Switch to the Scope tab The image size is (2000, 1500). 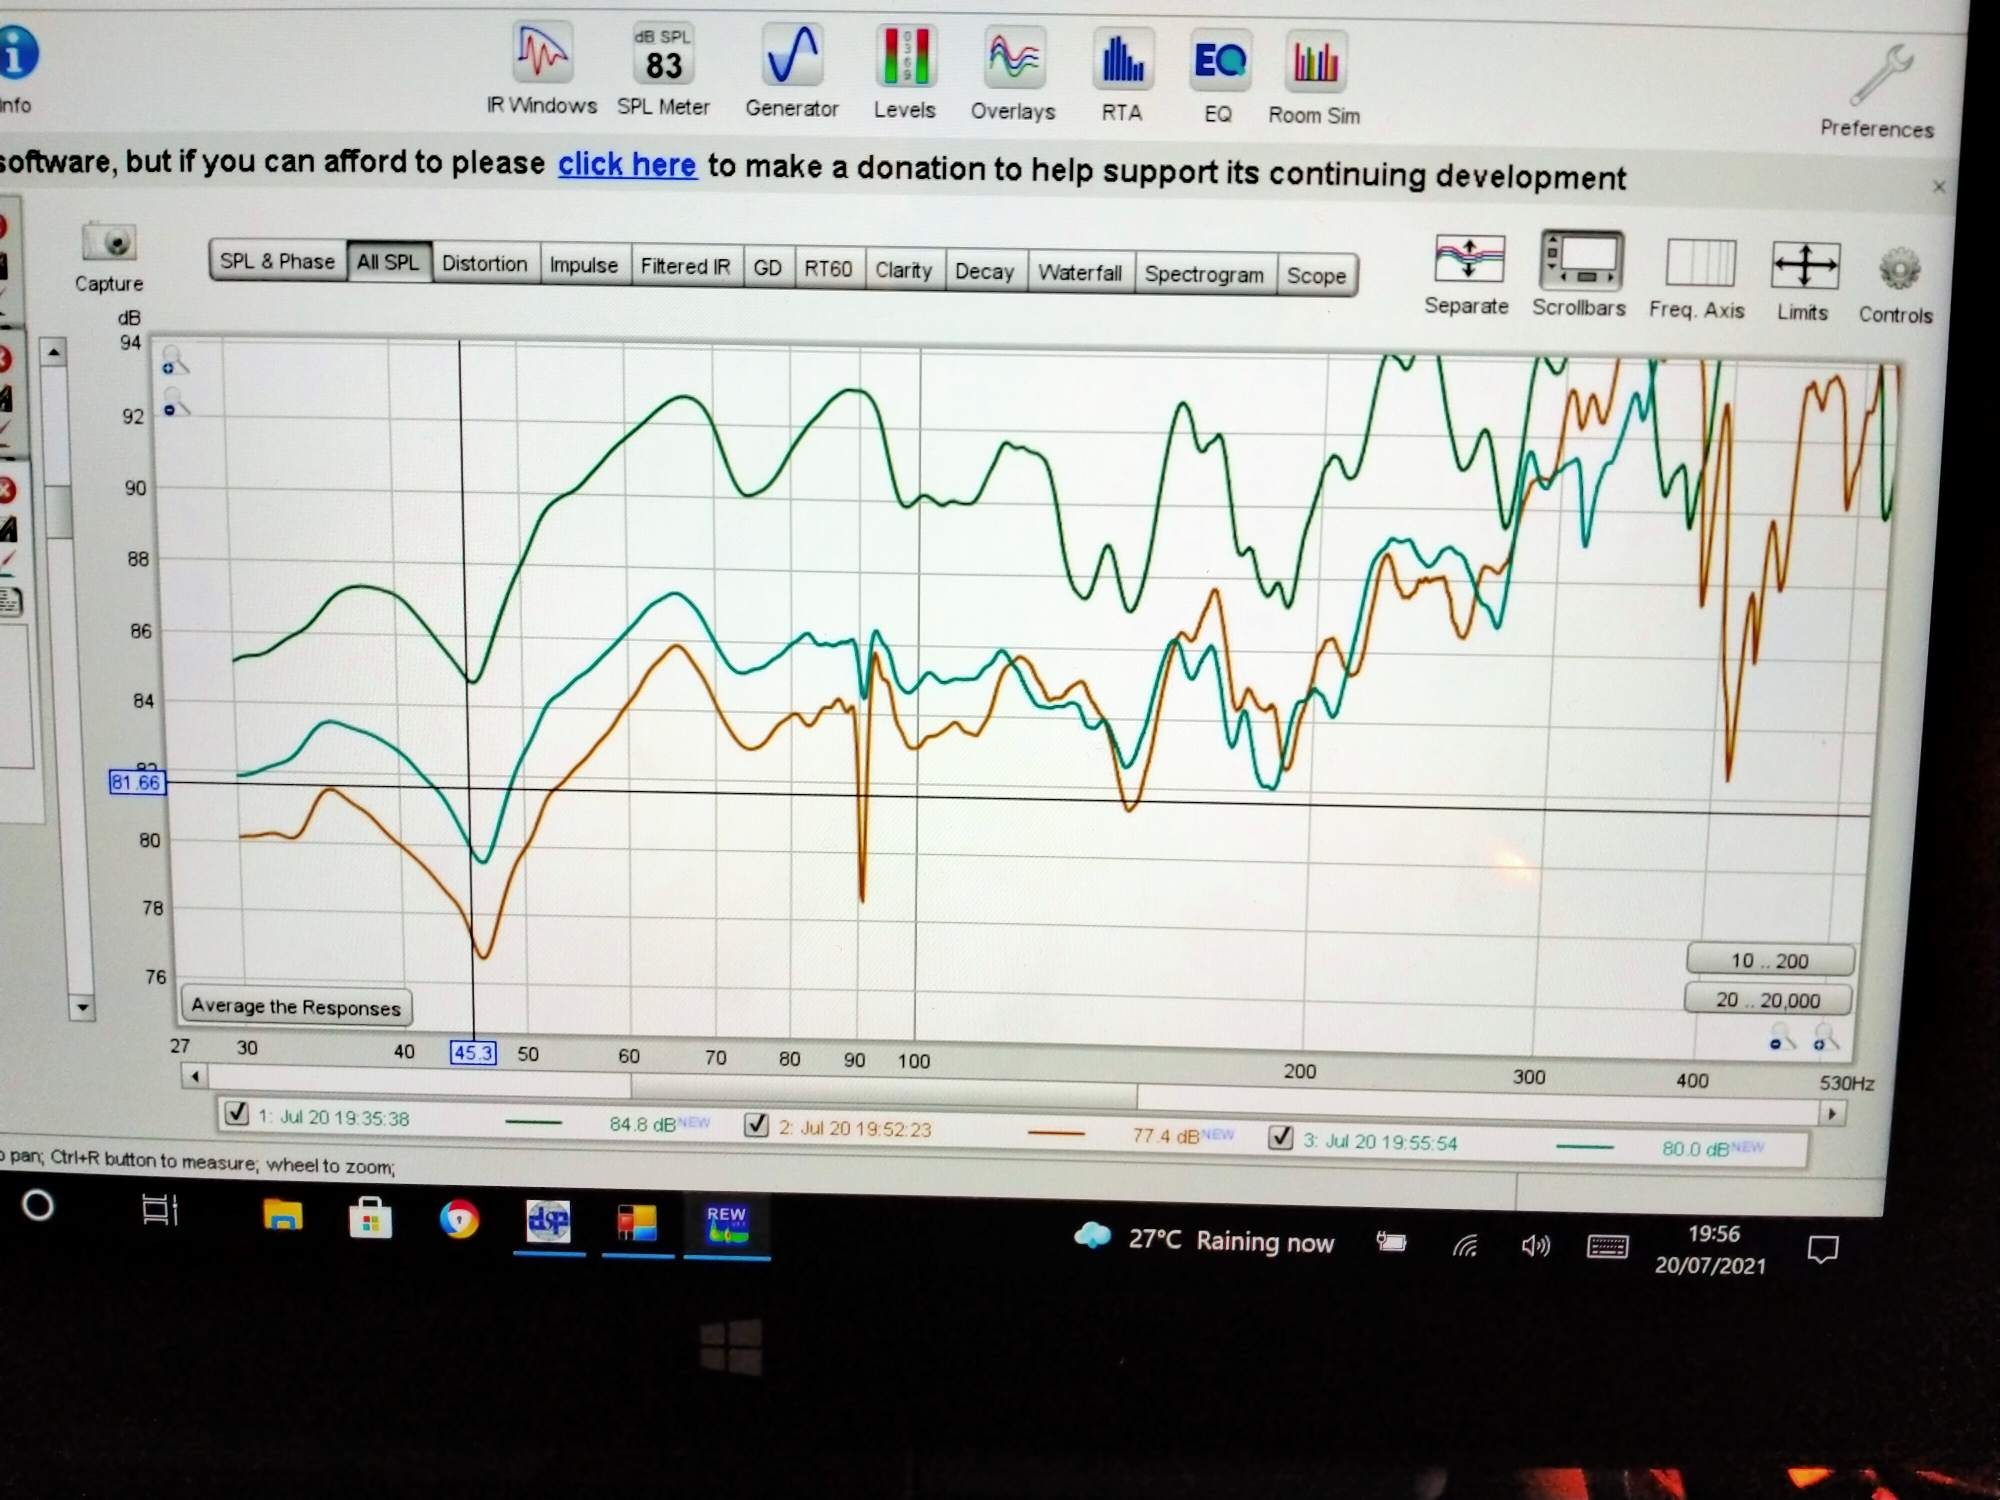tap(1317, 276)
